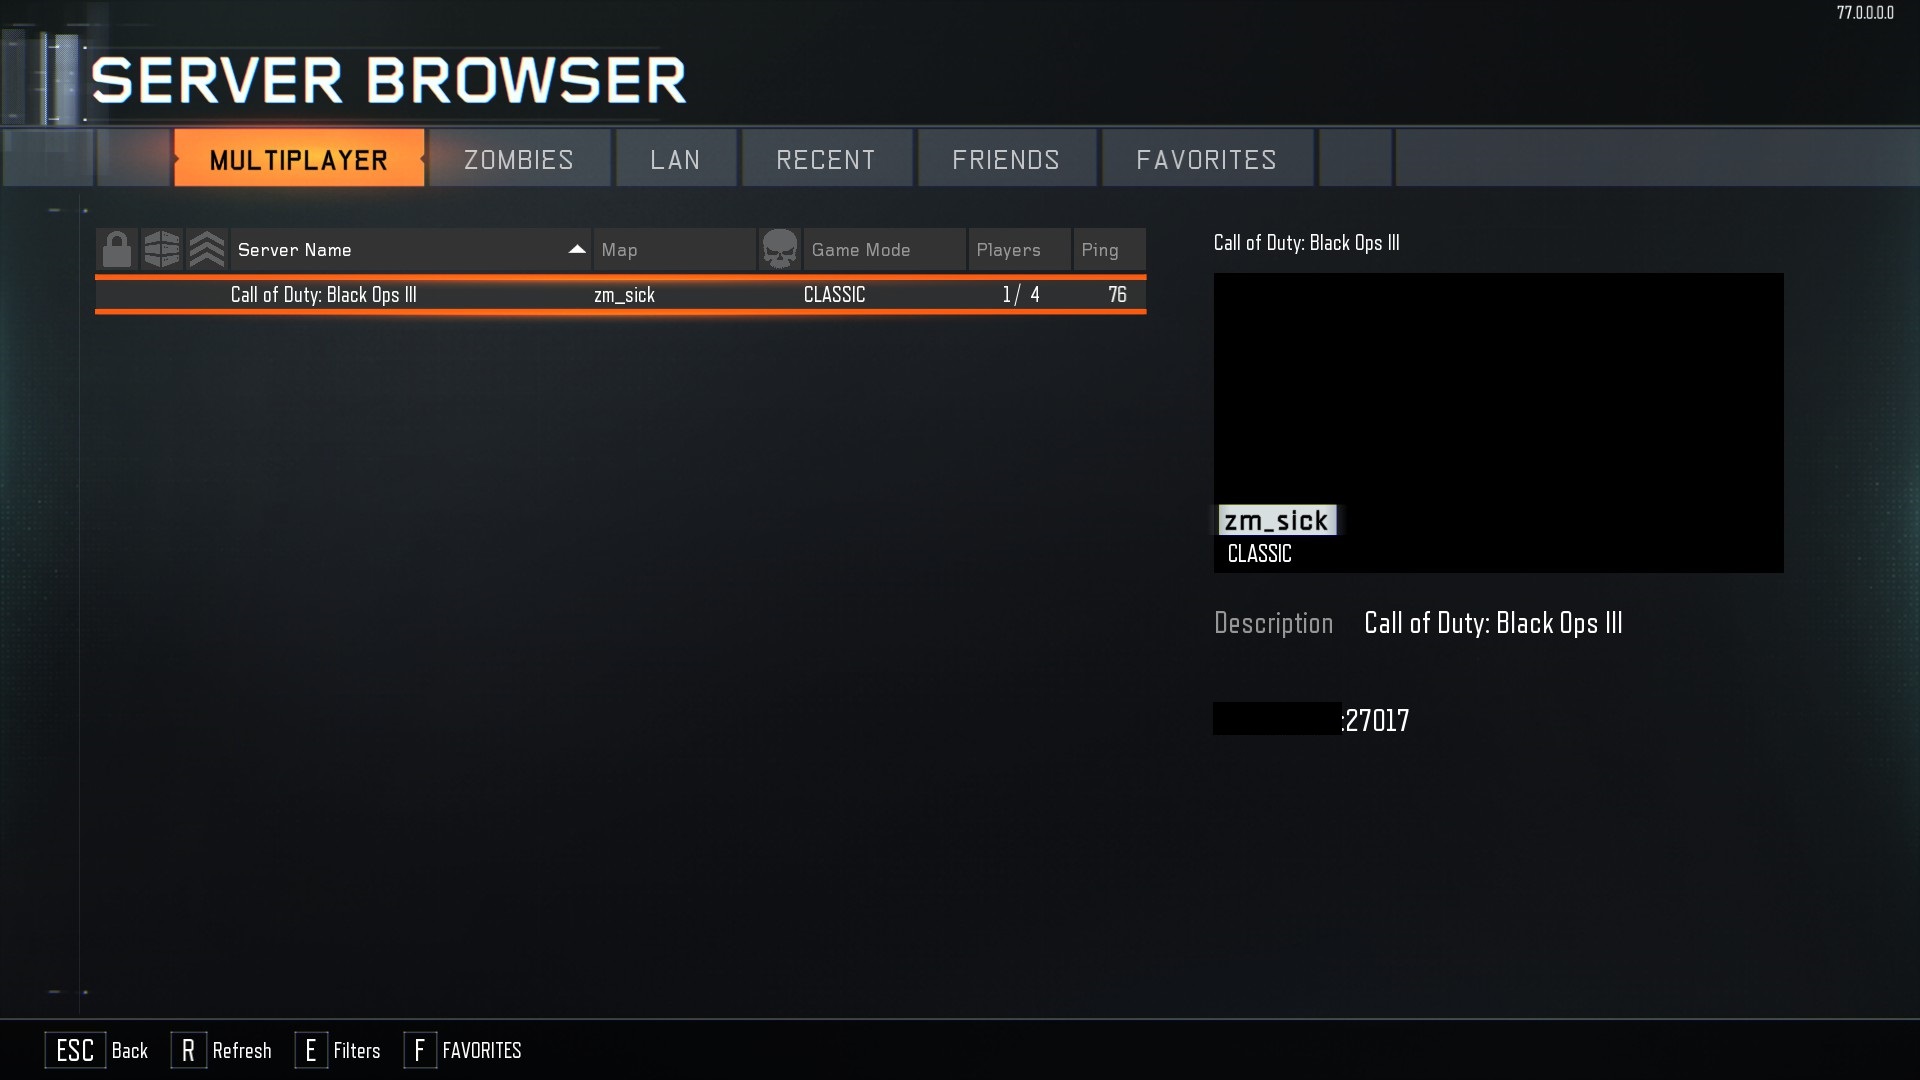This screenshot has width=1920, height=1080.
Task: Click the VAC/anti-cheat shield icon header
Action: (x=161, y=248)
